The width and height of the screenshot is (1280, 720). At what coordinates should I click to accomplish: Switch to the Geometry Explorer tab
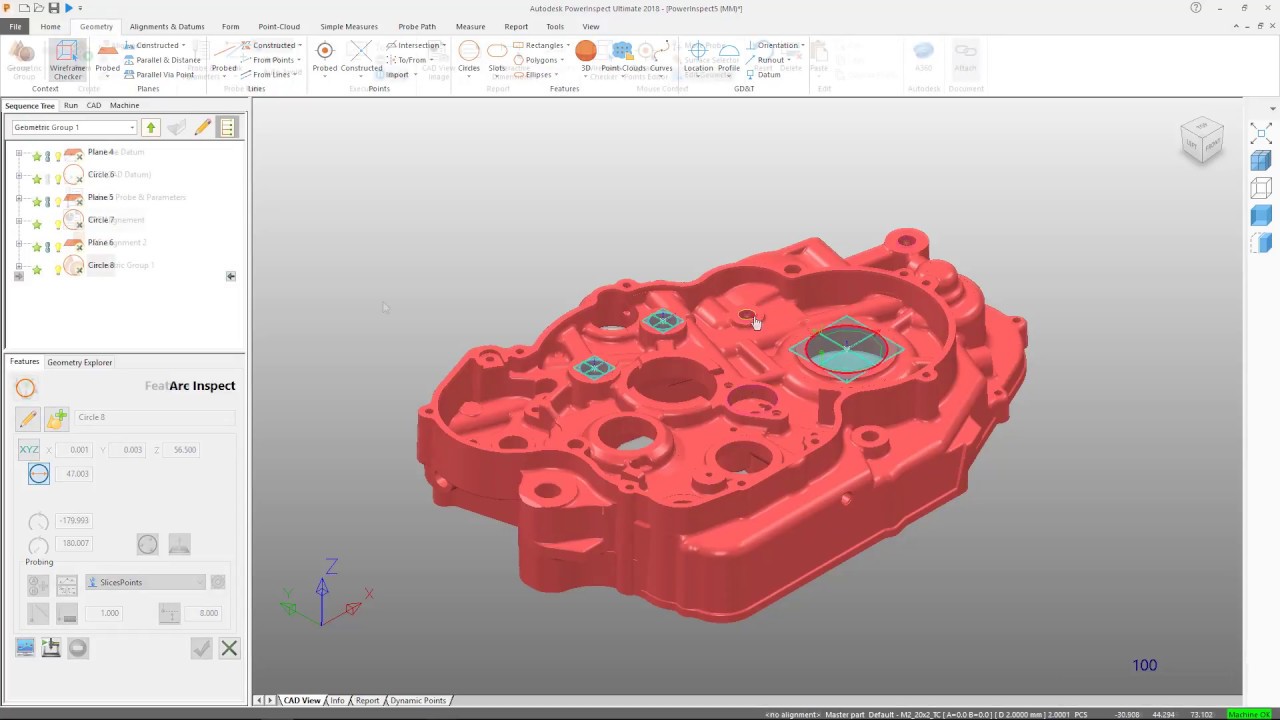[79, 362]
